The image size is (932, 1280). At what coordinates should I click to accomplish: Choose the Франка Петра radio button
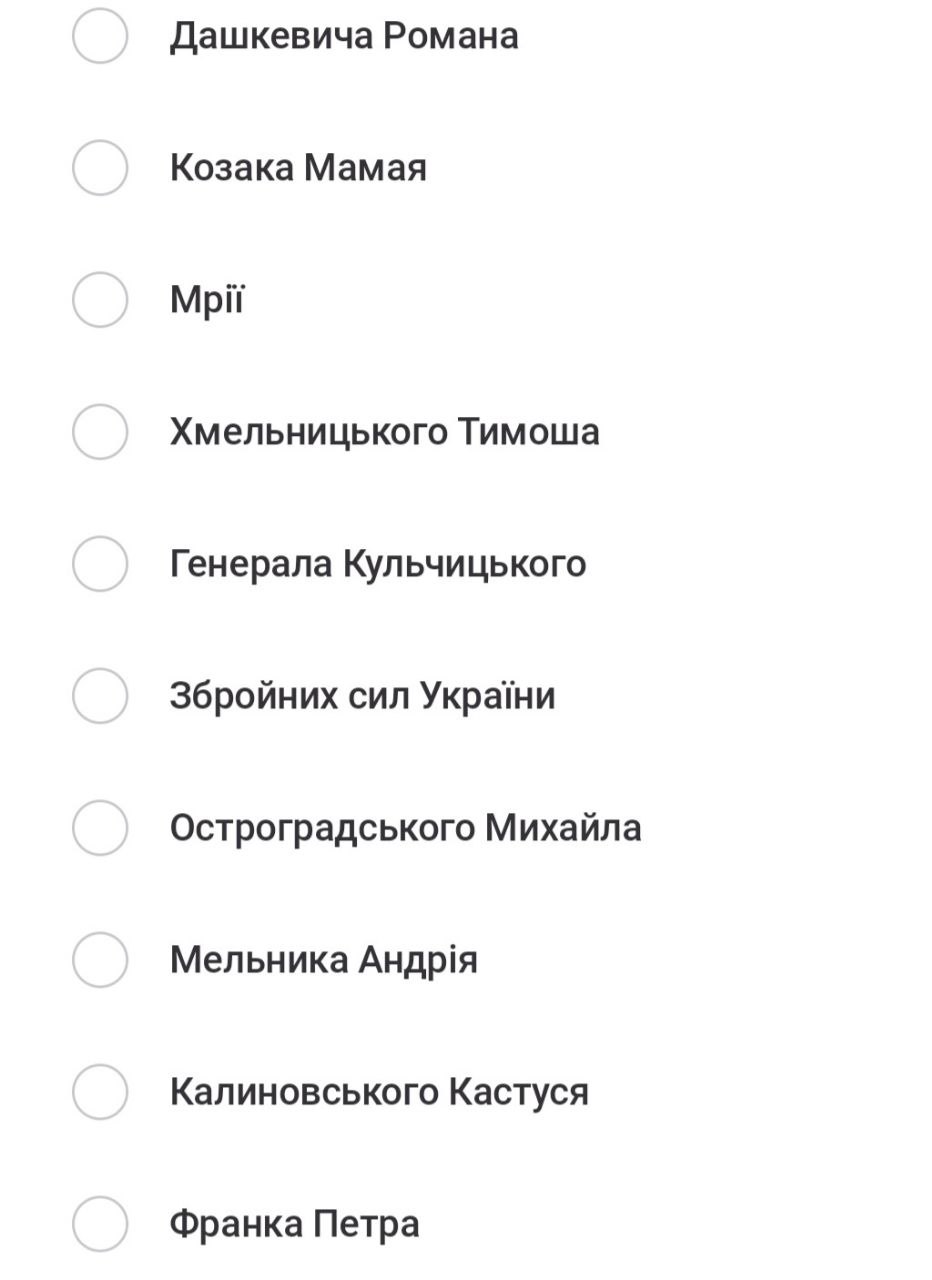[100, 1224]
